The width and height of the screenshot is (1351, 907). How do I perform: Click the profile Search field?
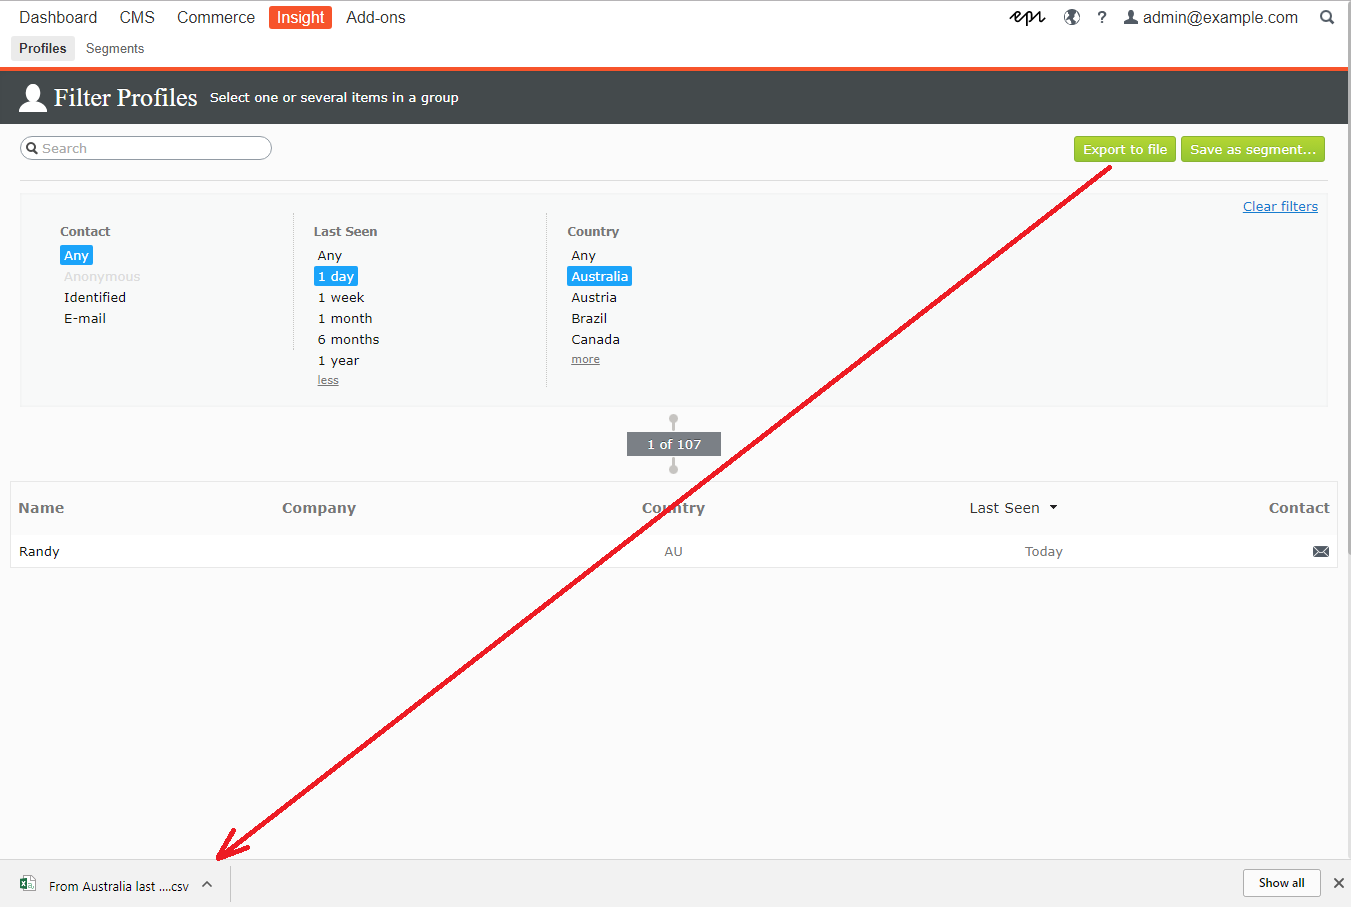(x=146, y=148)
